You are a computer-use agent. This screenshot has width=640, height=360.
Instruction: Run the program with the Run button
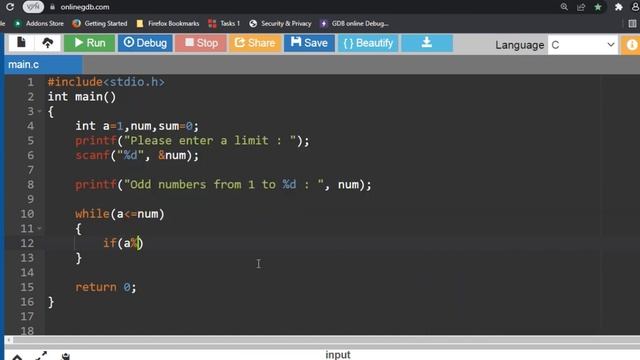[x=89, y=43]
